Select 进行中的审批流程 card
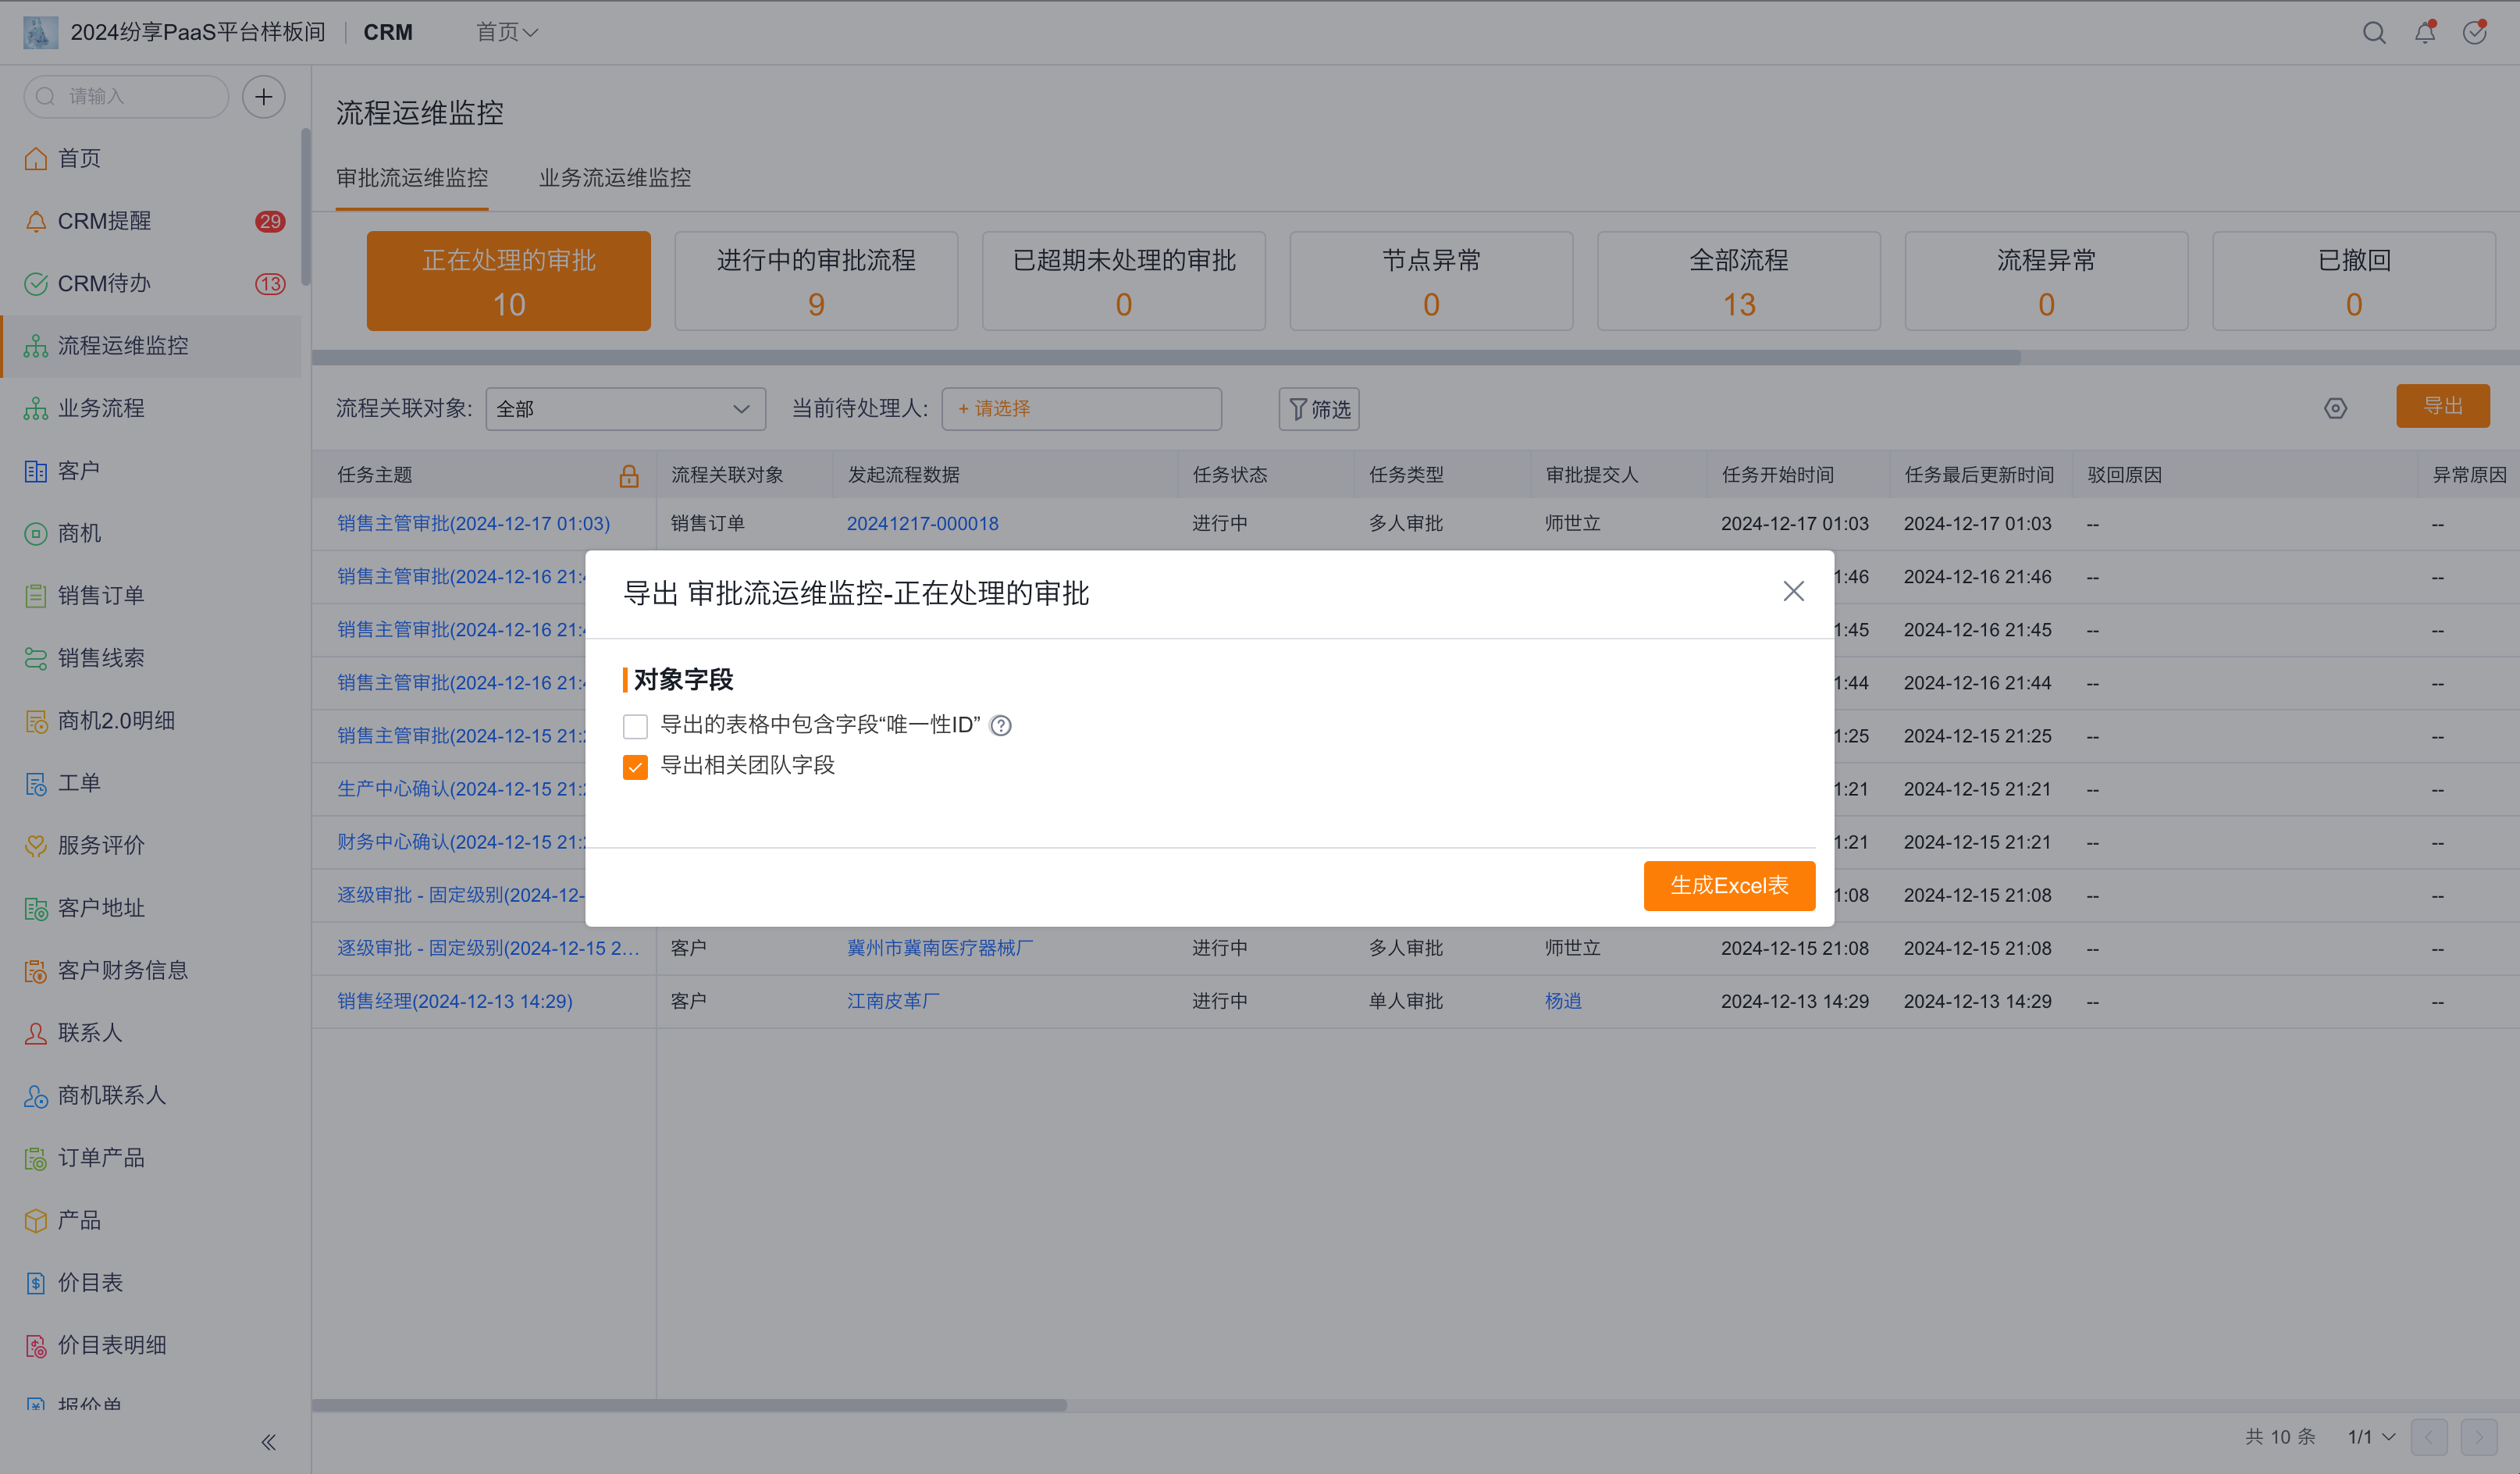 (816, 281)
